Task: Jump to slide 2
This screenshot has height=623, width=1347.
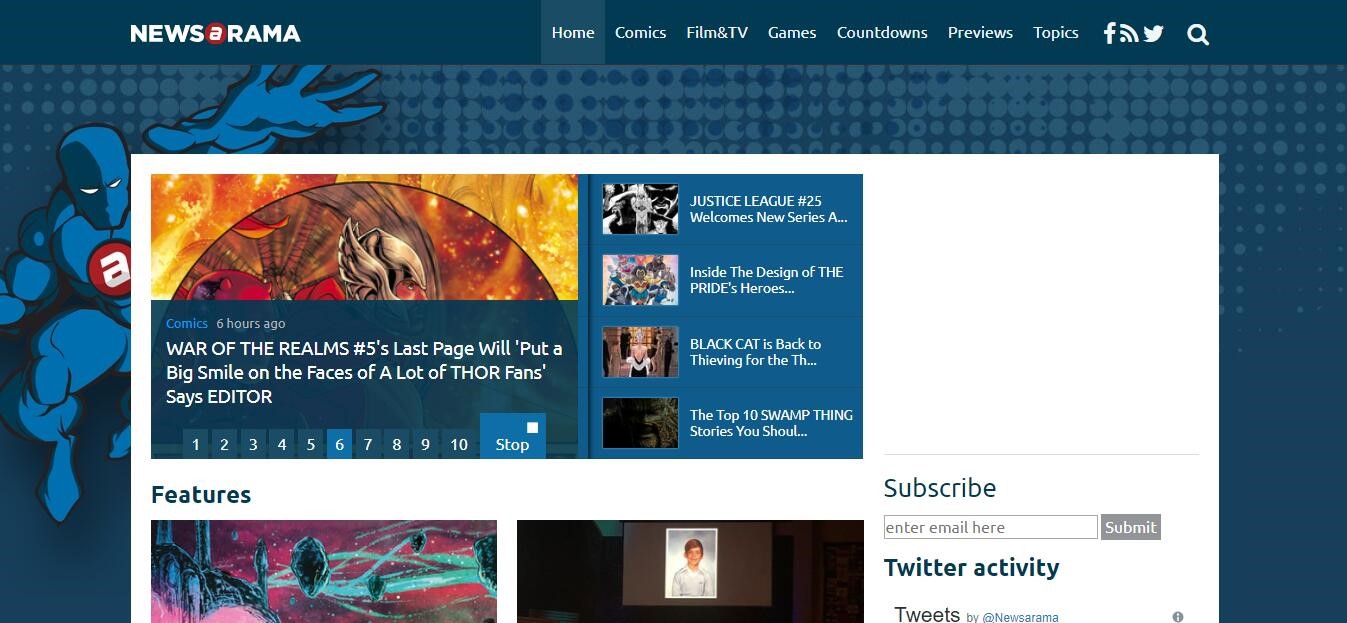Action: 224,444
